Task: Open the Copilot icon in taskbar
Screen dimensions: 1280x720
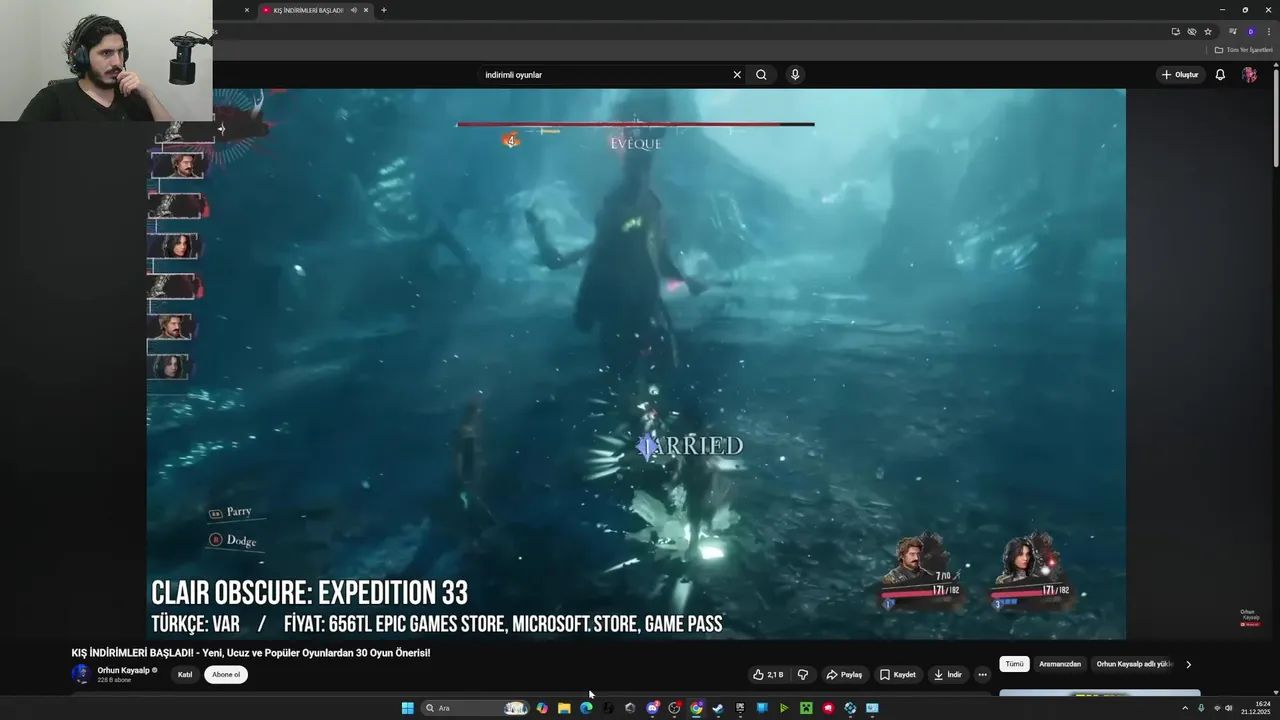Action: (542, 708)
